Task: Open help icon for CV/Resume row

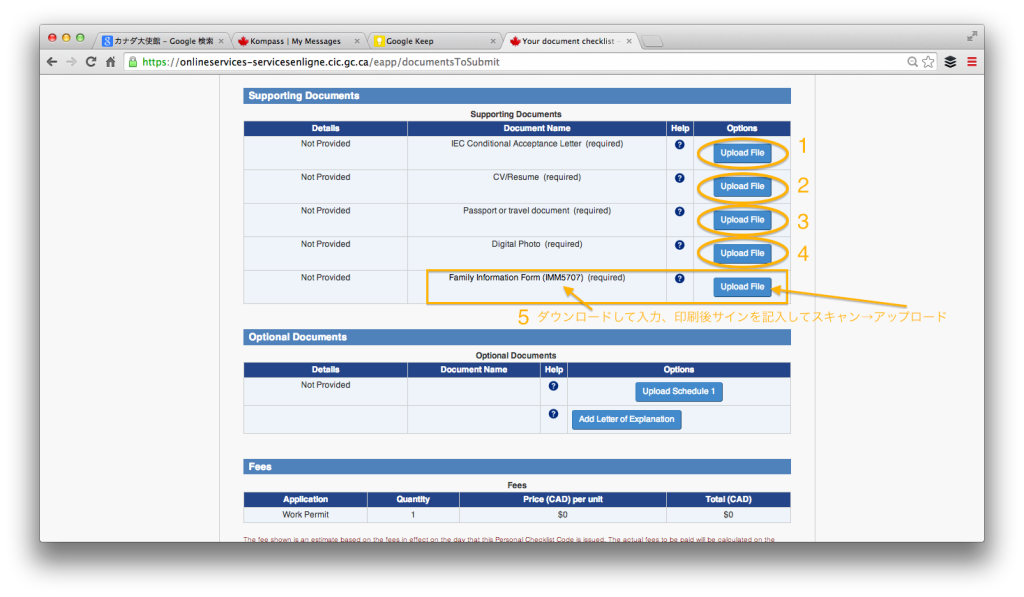Action: pos(680,178)
